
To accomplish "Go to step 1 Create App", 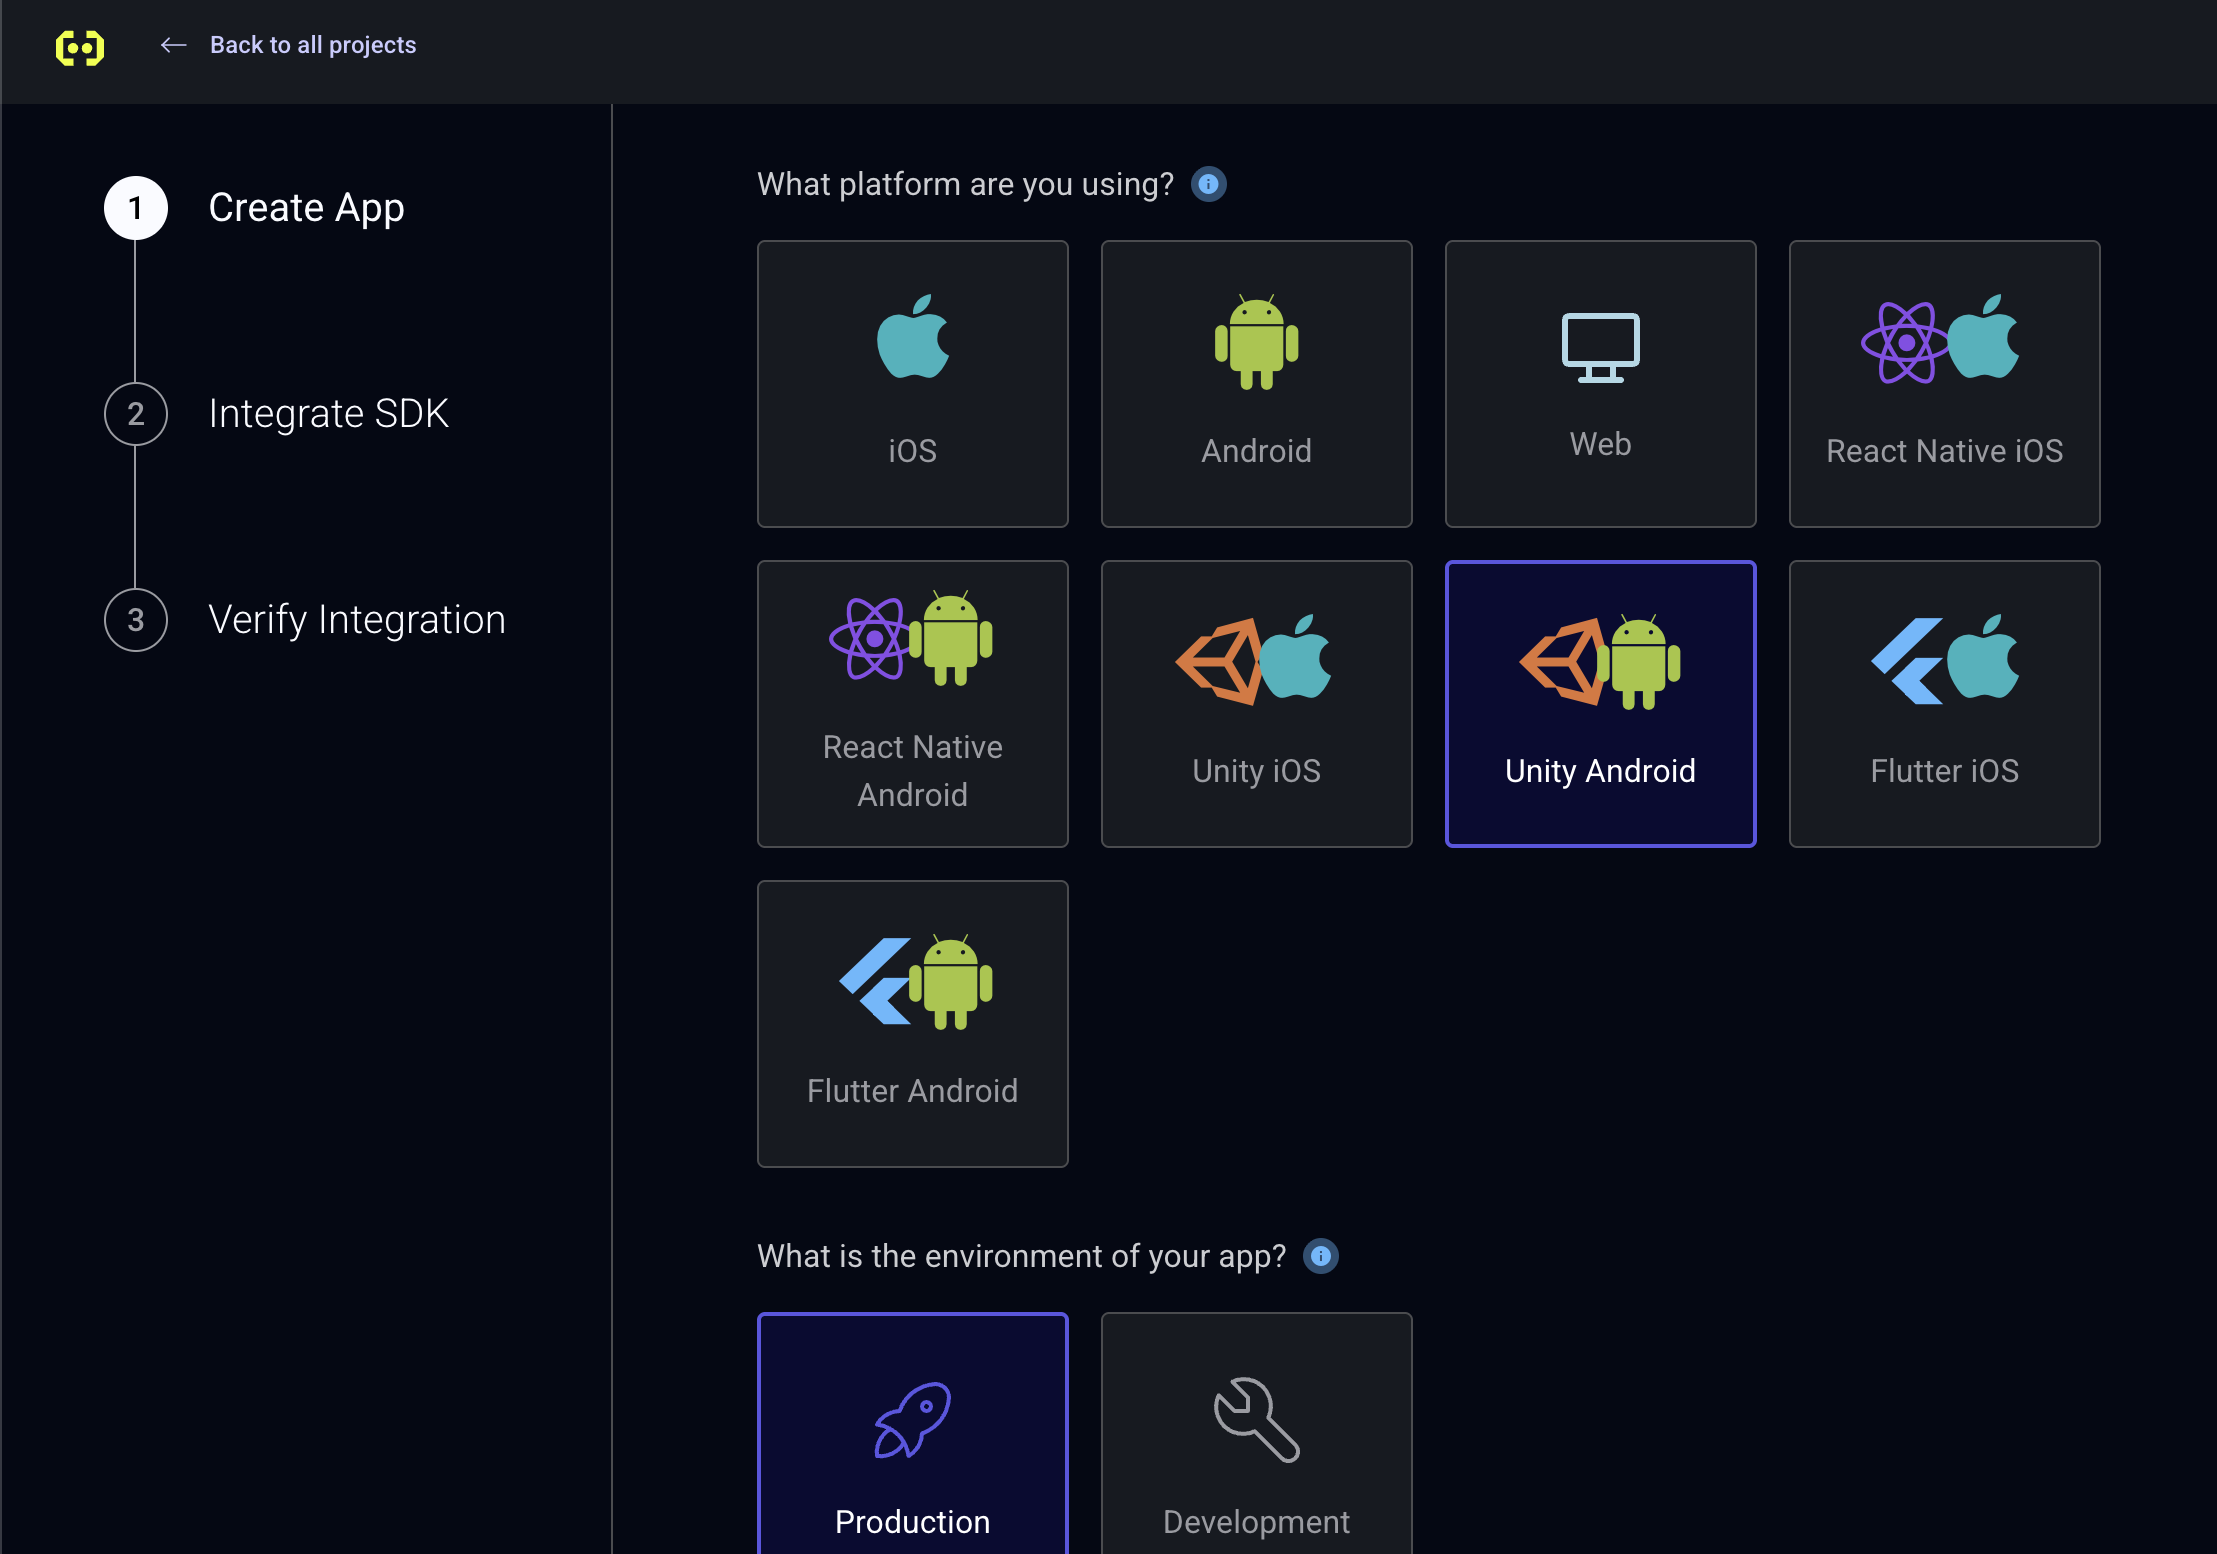I will [x=306, y=208].
